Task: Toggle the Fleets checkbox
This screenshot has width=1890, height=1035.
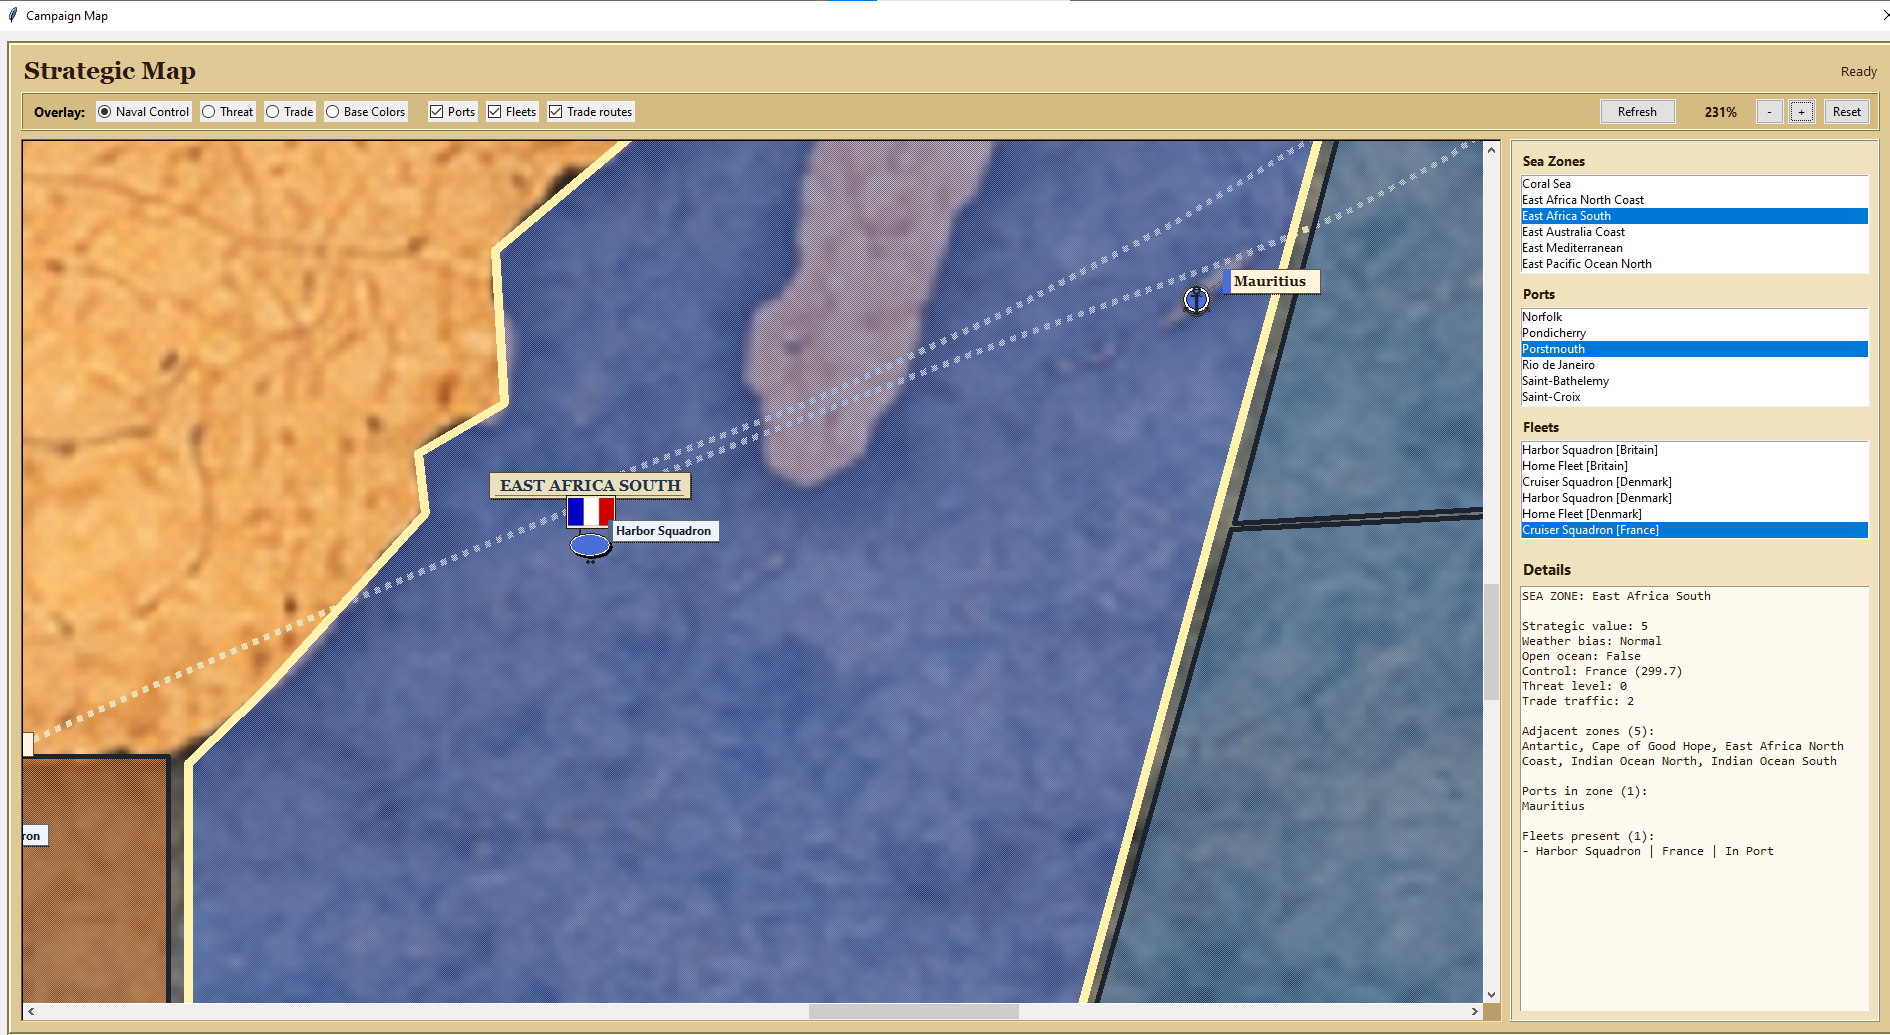Action: point(512,112)
